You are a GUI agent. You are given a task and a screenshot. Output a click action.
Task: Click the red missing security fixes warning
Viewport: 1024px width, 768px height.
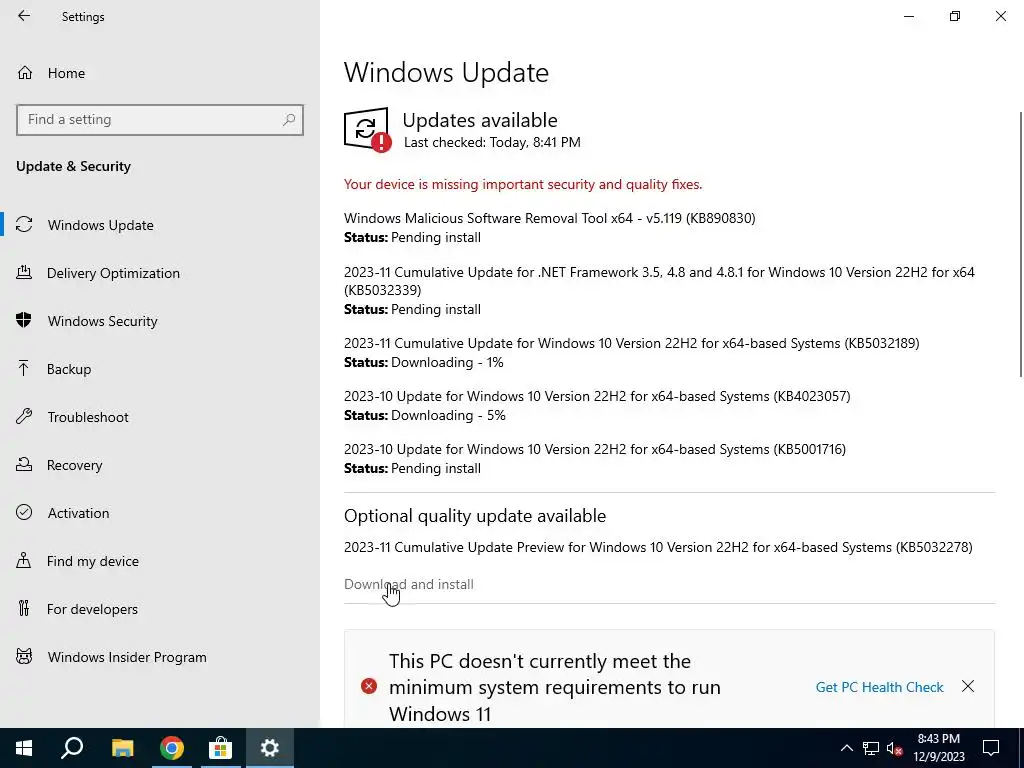coord(523,184)
